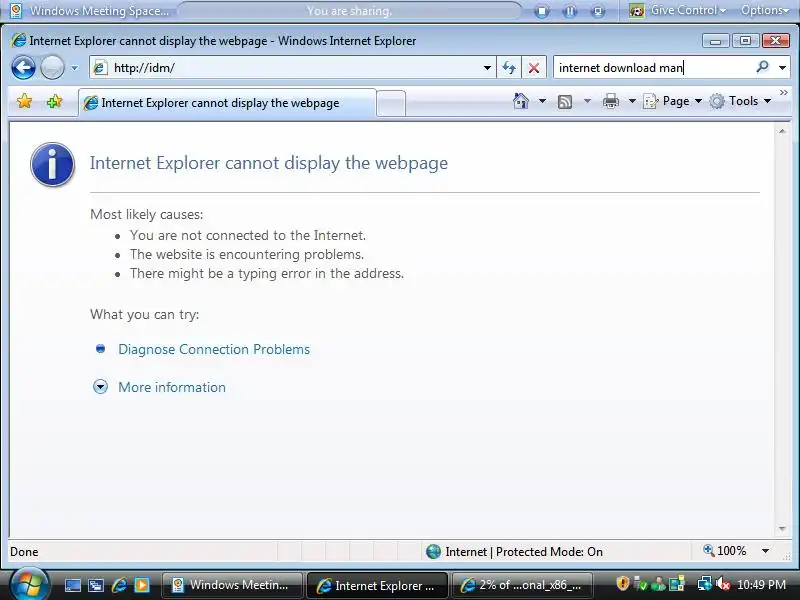Expand the address bar history dropdown
The height and width of the screenshot is (600, 800).
(487, 68)
